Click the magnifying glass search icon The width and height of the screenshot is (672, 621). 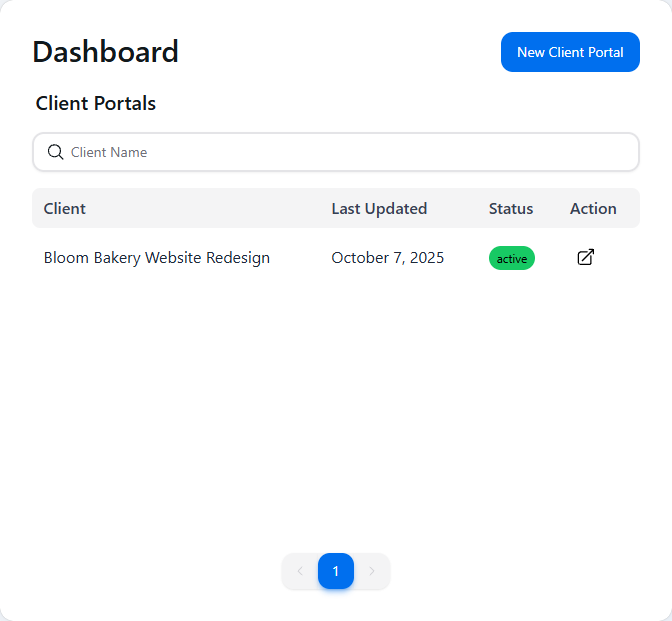click(56, 152)
